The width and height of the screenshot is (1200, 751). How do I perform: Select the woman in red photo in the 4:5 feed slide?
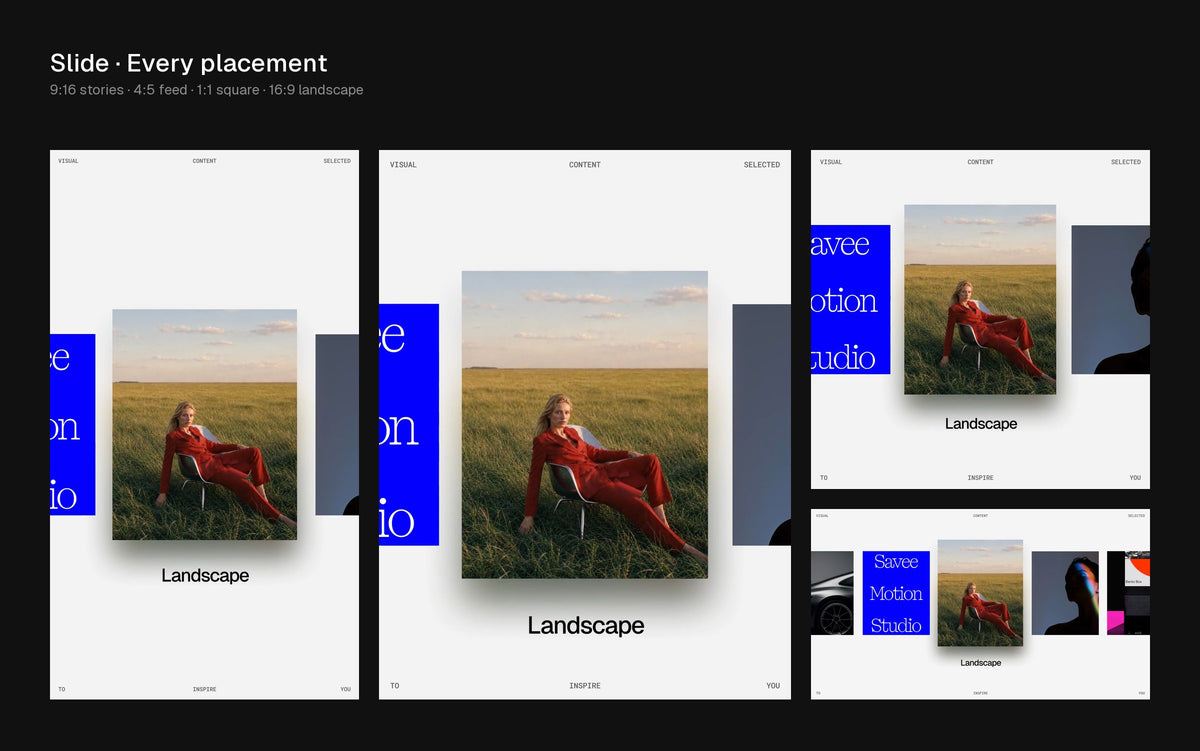[584, 424]
